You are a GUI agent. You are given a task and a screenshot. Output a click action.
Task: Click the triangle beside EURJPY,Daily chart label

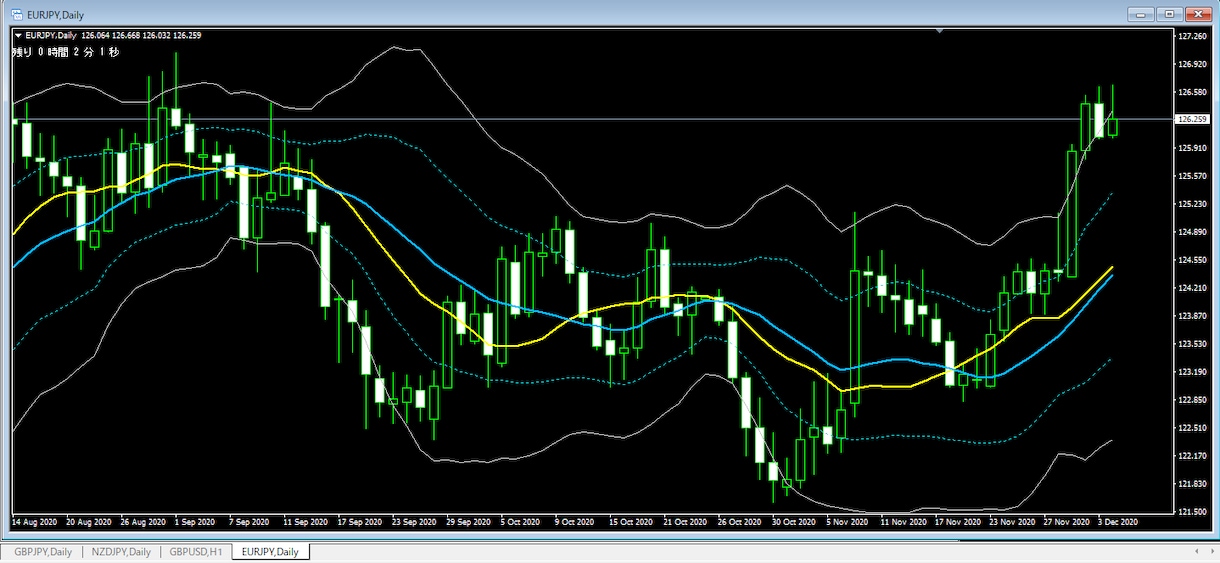pyautogui.click(x=17, y=36)
